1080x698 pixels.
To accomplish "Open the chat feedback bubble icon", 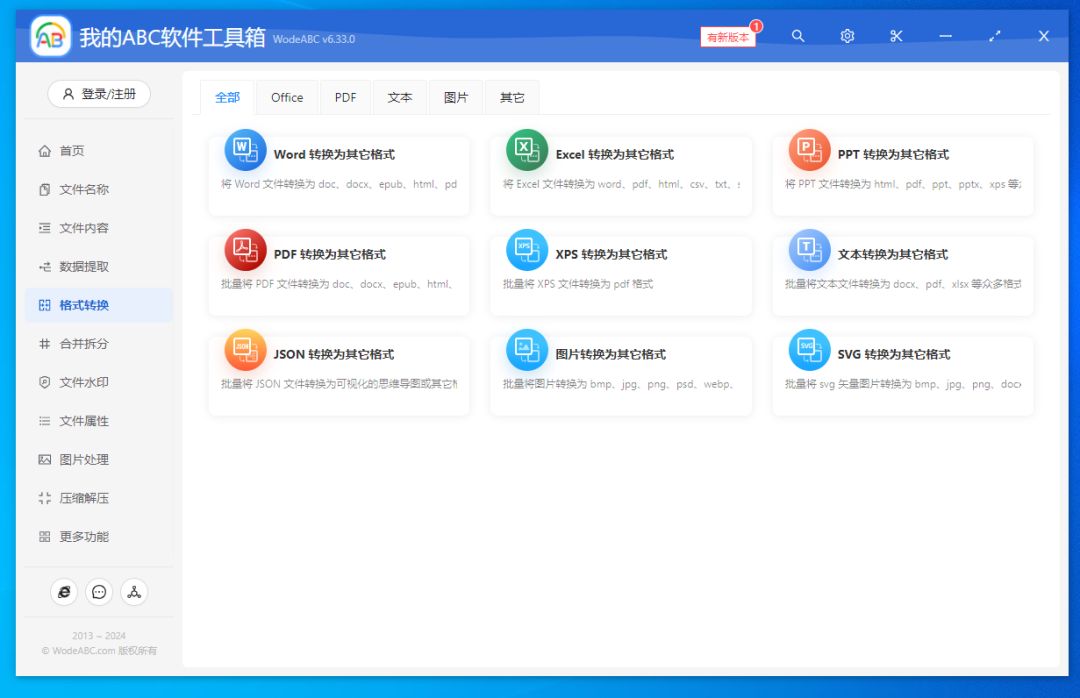I will (x=99, y=592).
